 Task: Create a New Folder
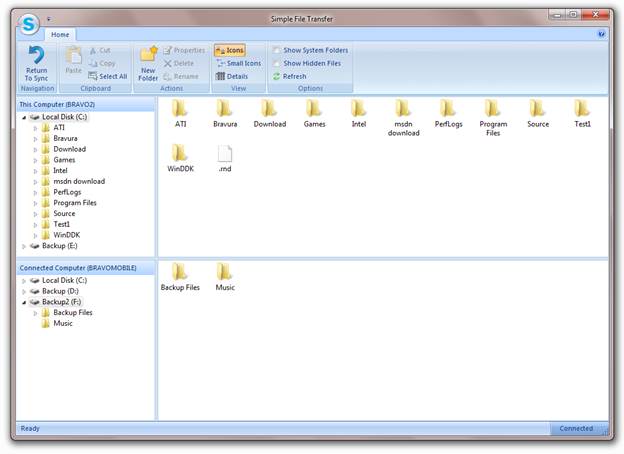(148, 64)
